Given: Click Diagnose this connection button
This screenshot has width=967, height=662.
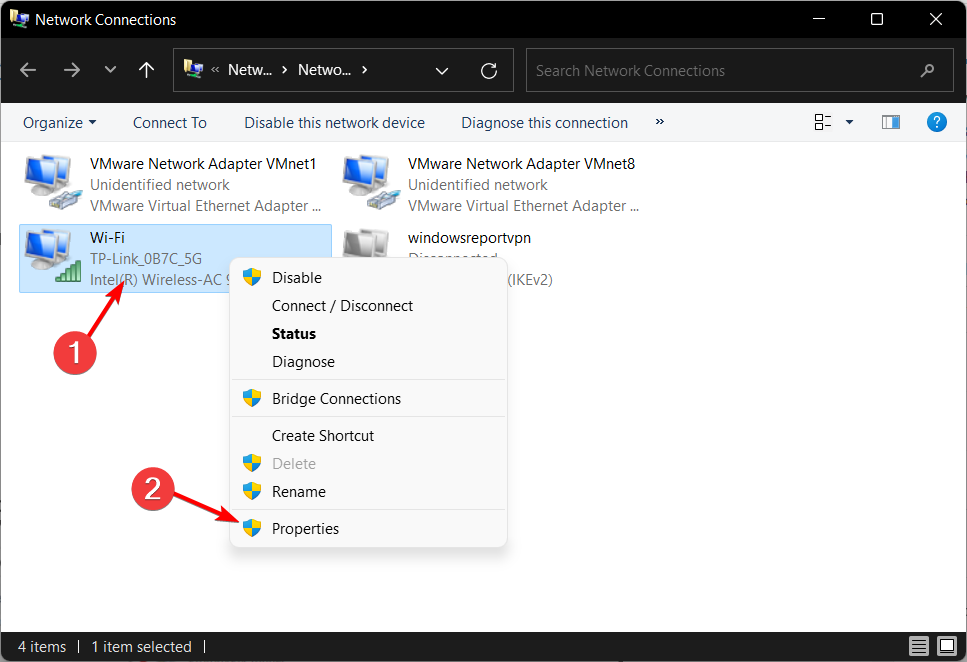Looking at the screenshot, I should pyautogui.click(x=544, y=122).
